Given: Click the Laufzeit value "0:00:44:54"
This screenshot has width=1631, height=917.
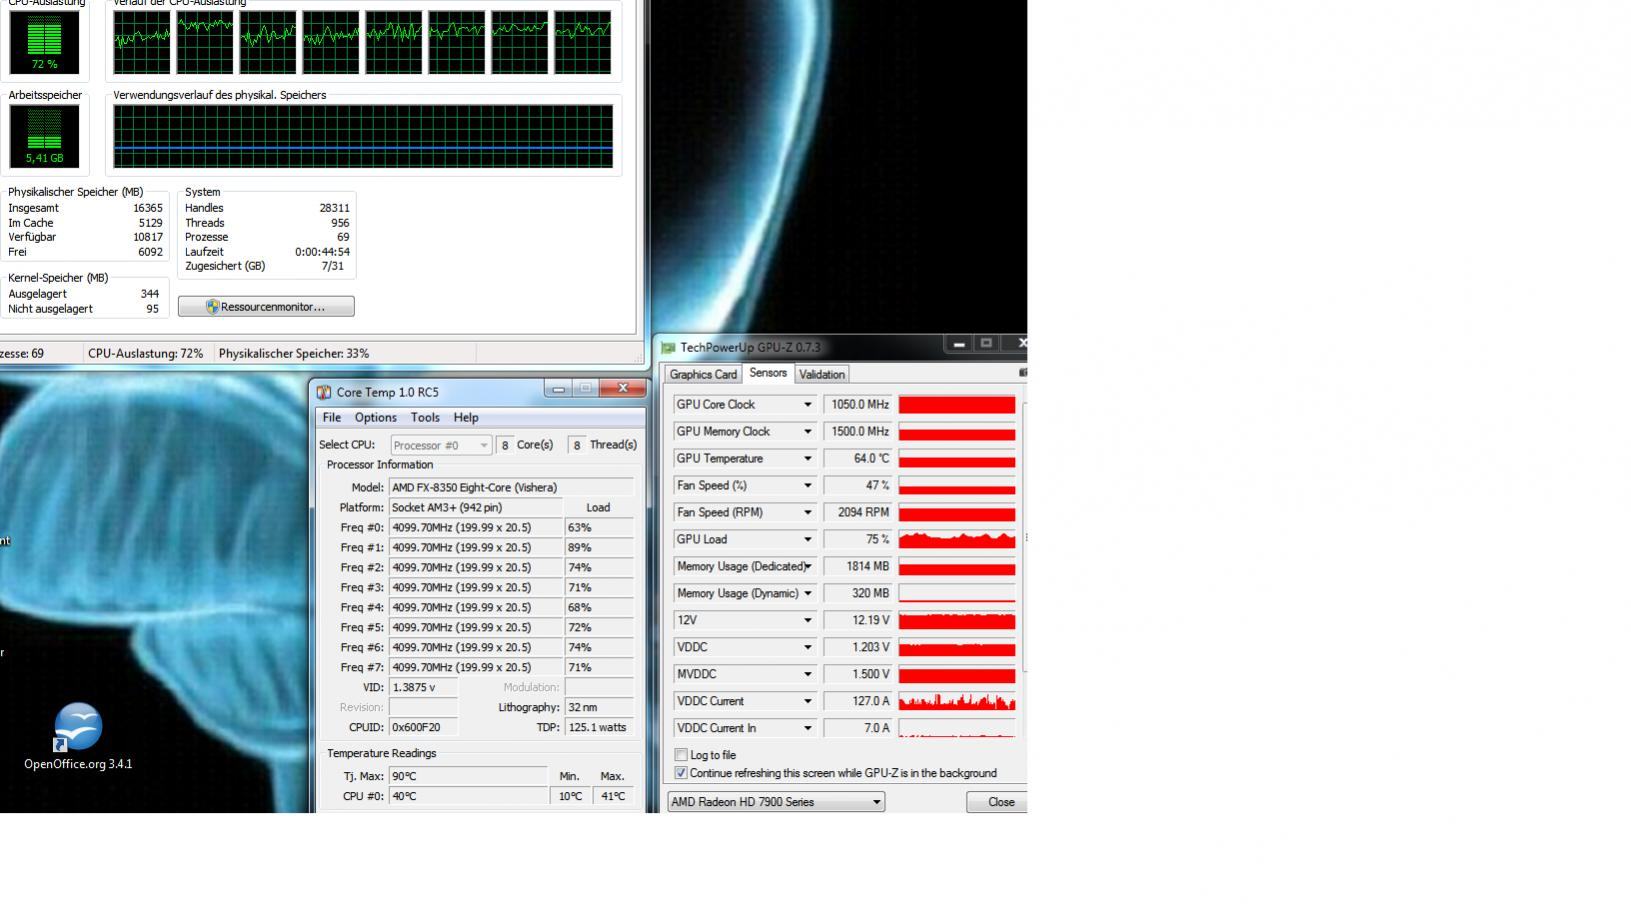Looking at the screenshot, I should point(322,252).
